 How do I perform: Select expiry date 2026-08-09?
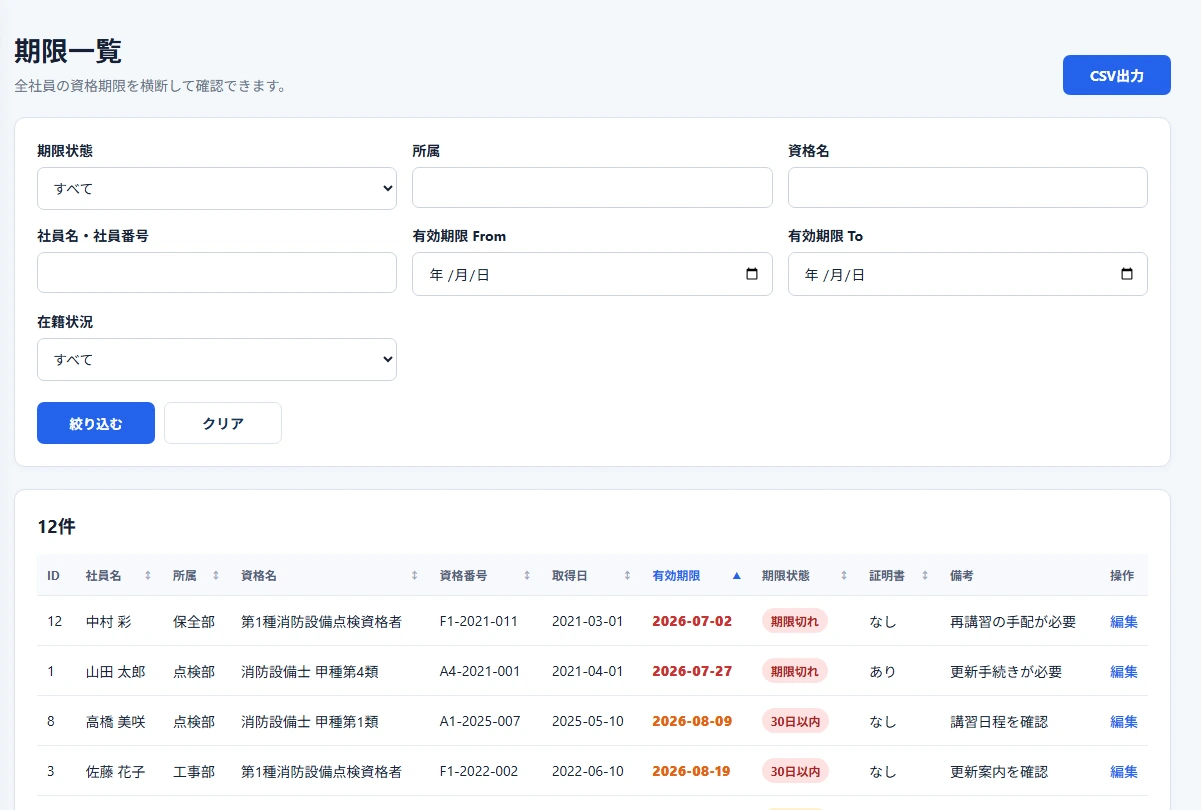tap(692, 721)
